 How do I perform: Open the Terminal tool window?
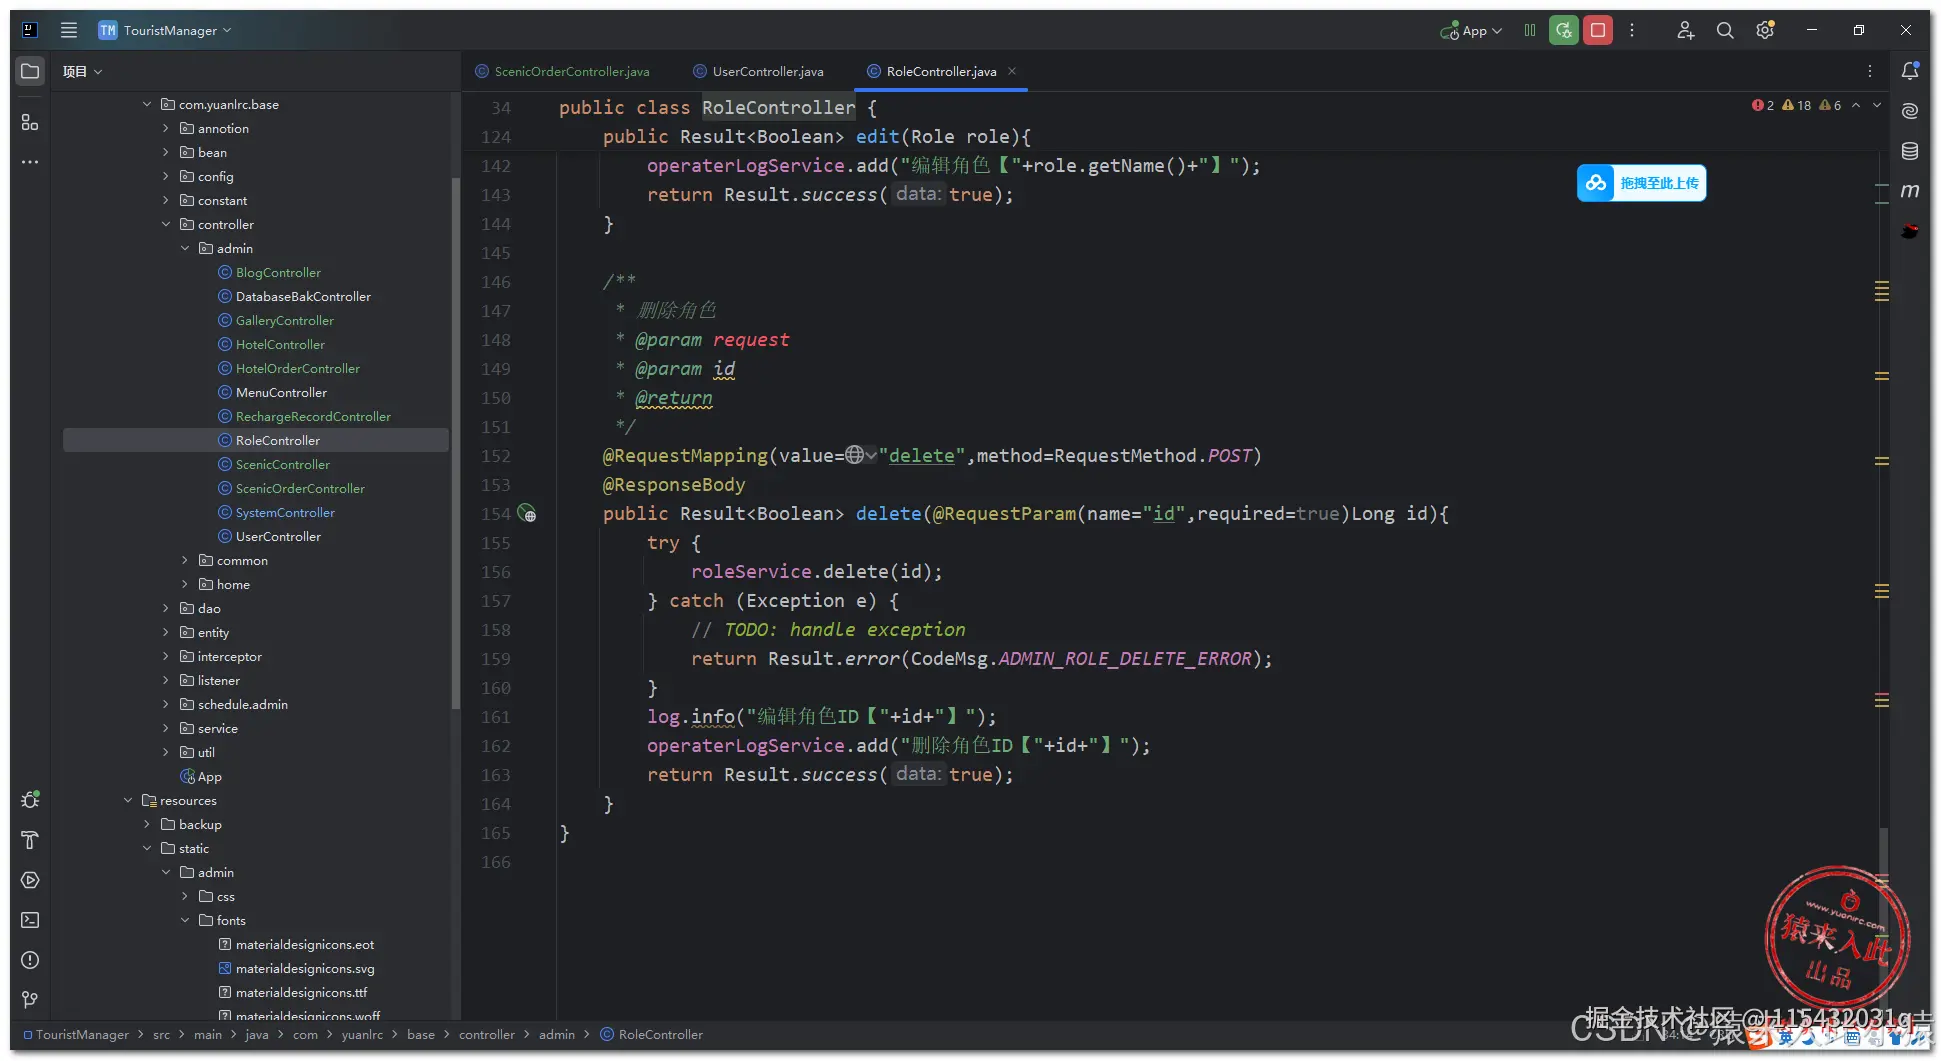tap(30, 920)
